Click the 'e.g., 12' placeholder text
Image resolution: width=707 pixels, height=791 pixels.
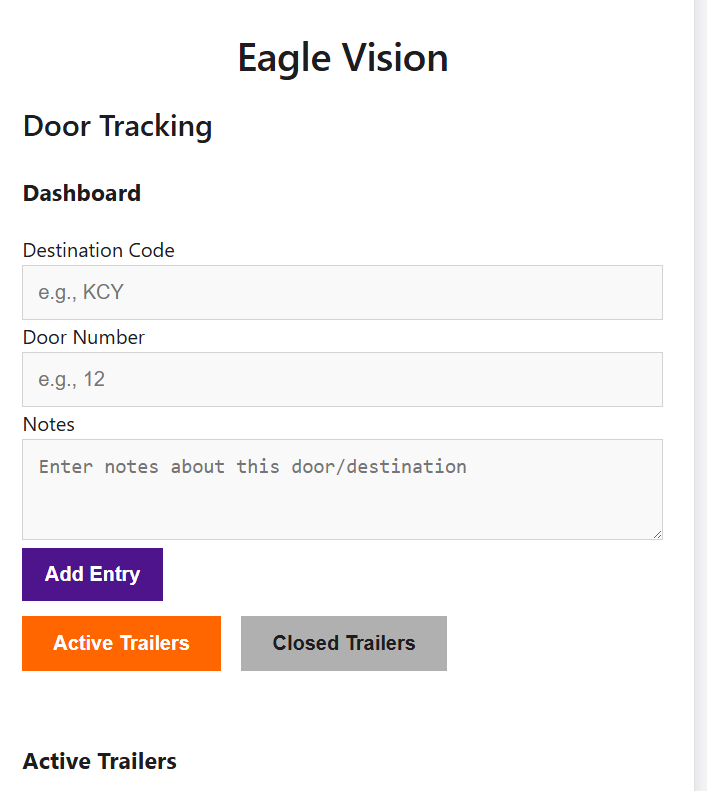point(72,379)
